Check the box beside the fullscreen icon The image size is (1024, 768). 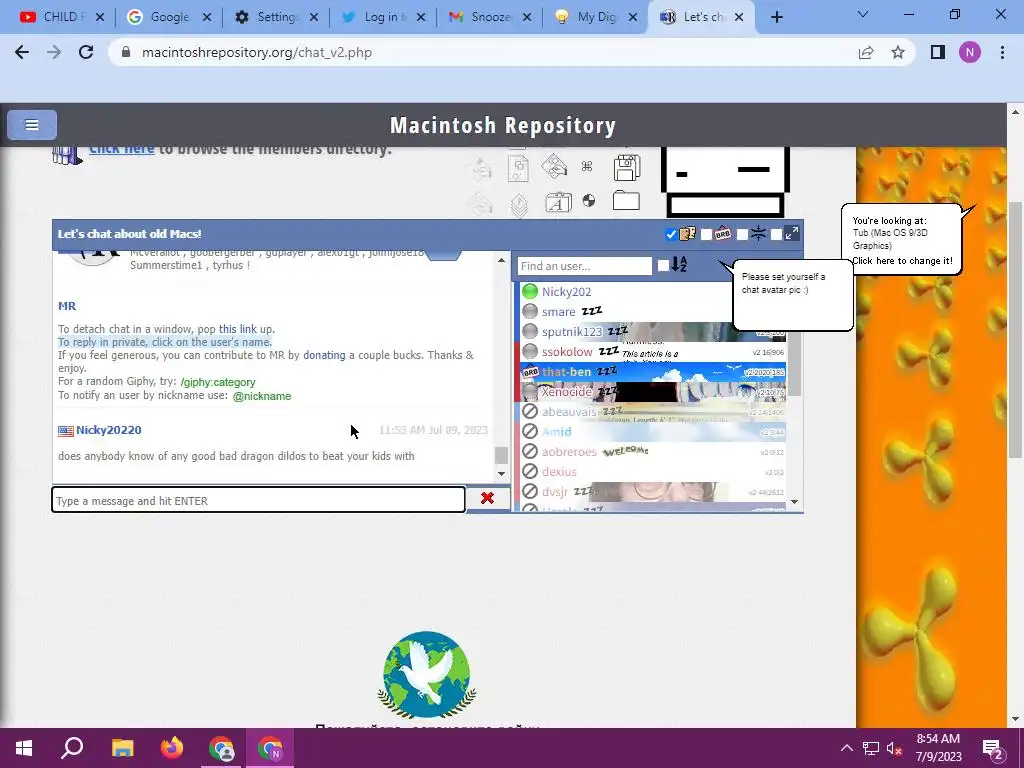[x=776, y=234]
